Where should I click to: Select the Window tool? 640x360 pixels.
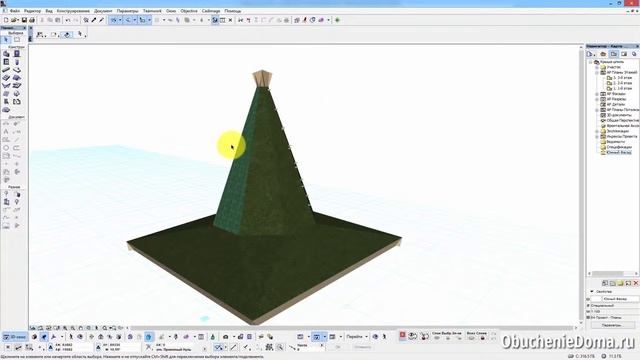(6, 62)
